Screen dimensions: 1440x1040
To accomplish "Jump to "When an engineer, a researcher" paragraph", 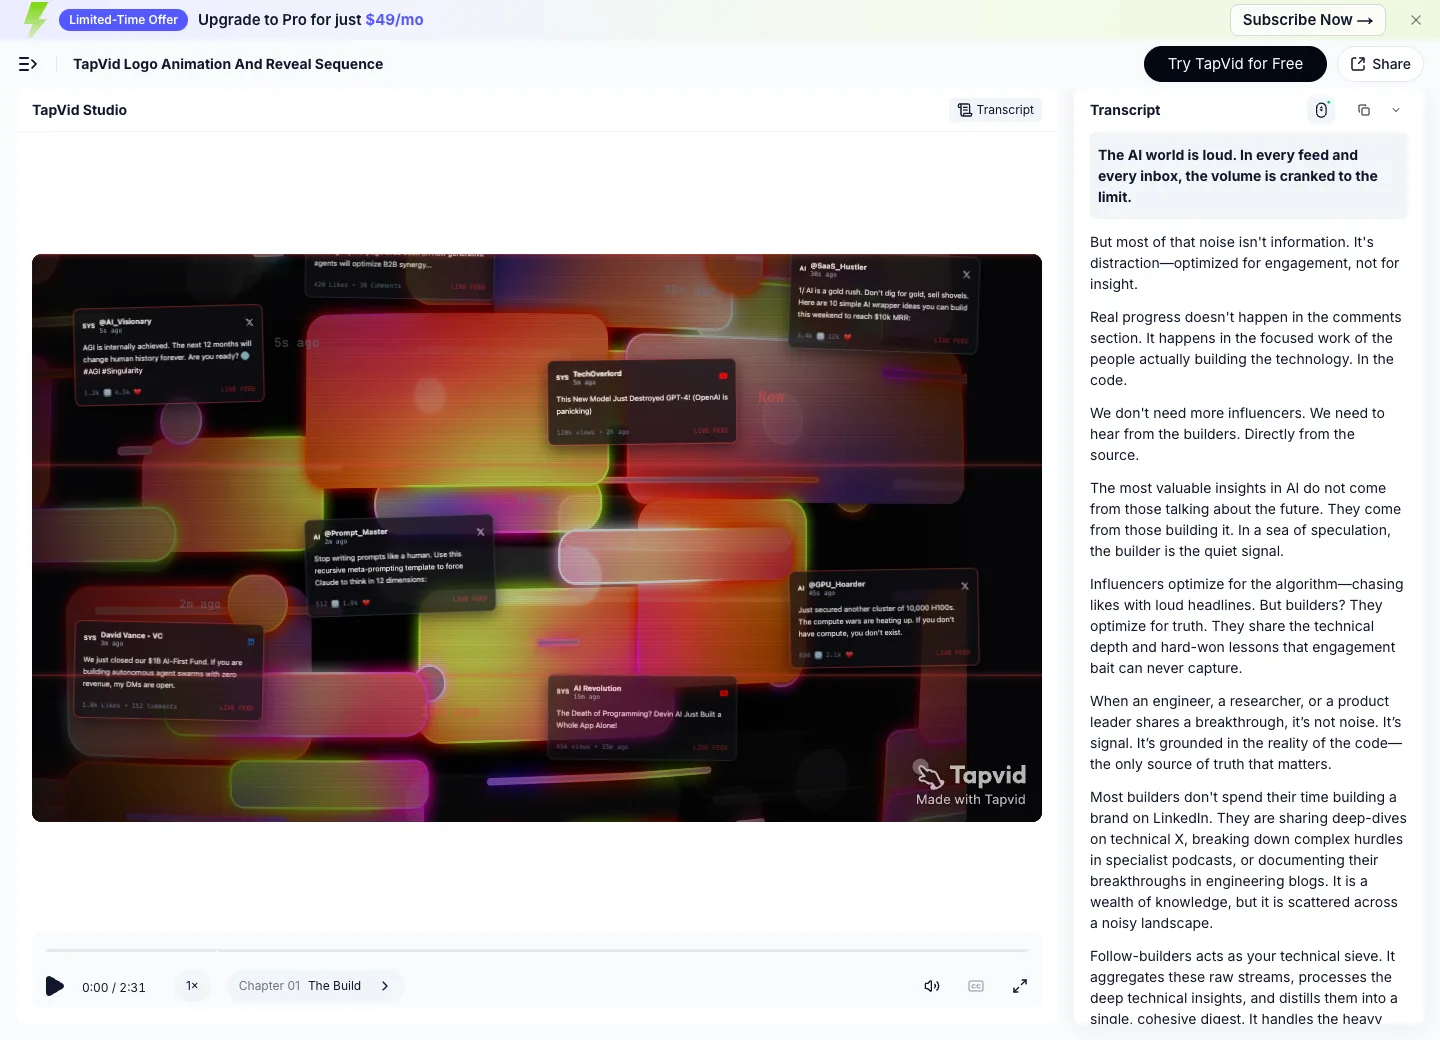I will click(x=1248, y=733).
